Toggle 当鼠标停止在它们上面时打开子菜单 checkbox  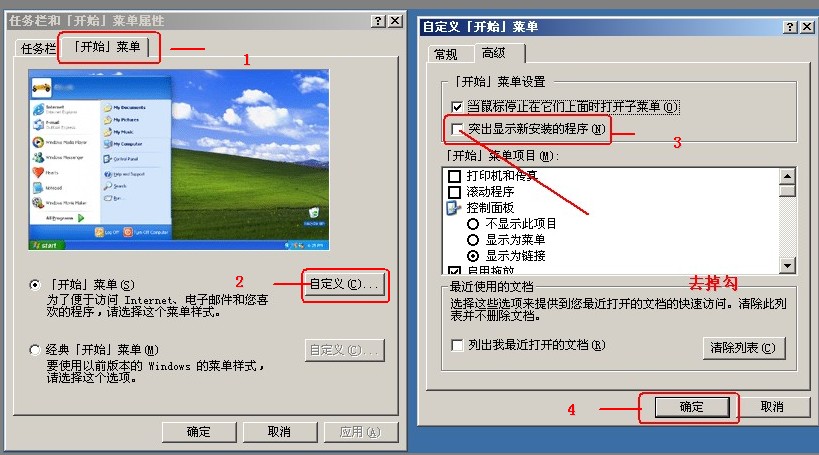tap(457, 107)
